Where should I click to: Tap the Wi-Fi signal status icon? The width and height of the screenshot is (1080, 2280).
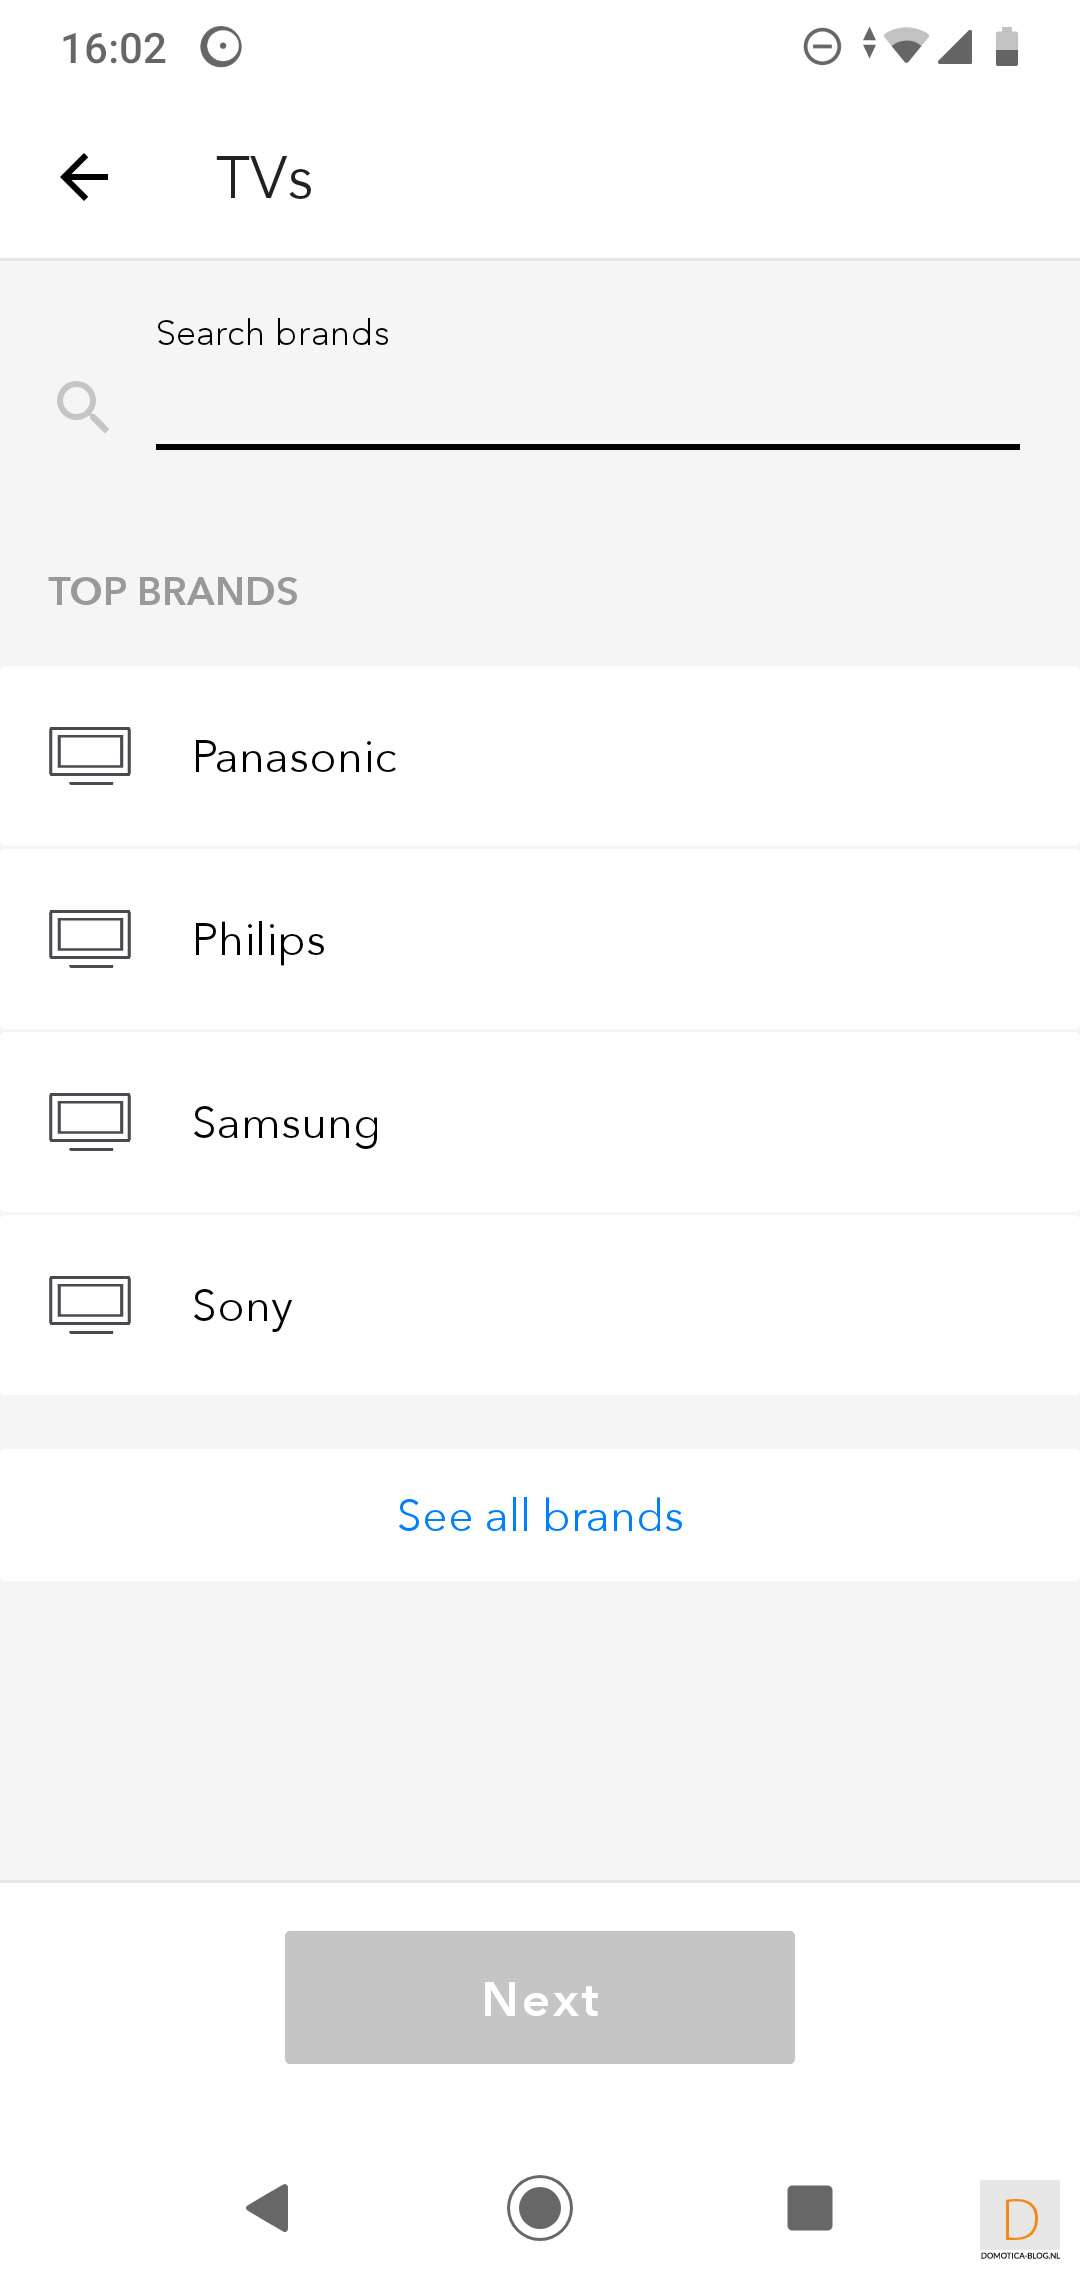point(907,46)
